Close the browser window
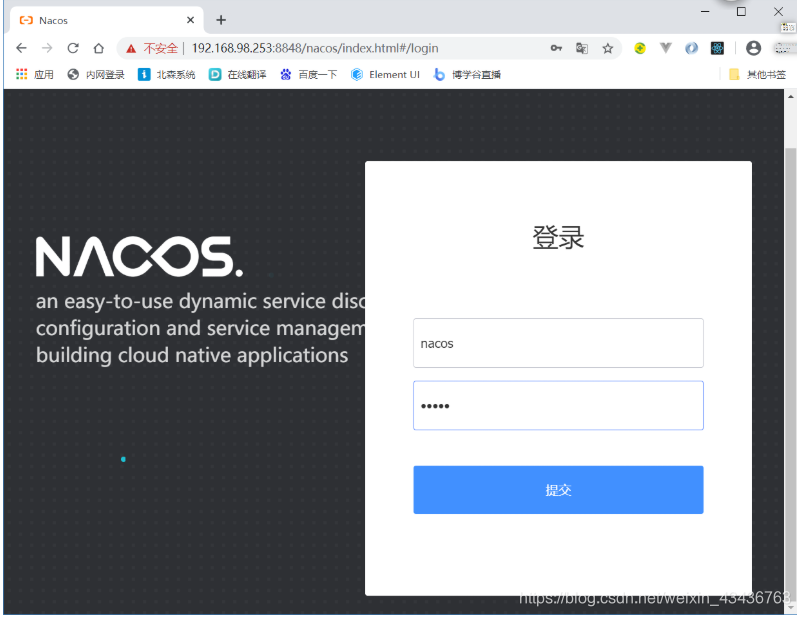Viewport: 801px width, 617px height. (x=778, y=11)
